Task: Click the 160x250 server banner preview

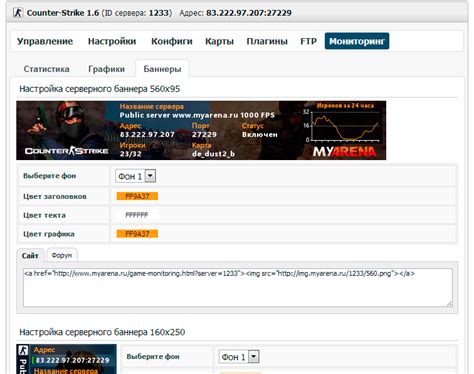Action: point(66,359)
